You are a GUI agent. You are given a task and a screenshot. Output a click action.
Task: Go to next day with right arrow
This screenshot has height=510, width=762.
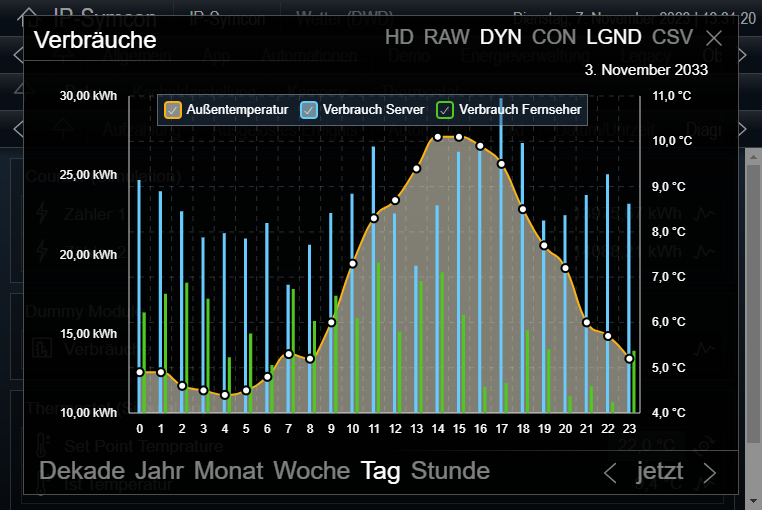point(710,472)
